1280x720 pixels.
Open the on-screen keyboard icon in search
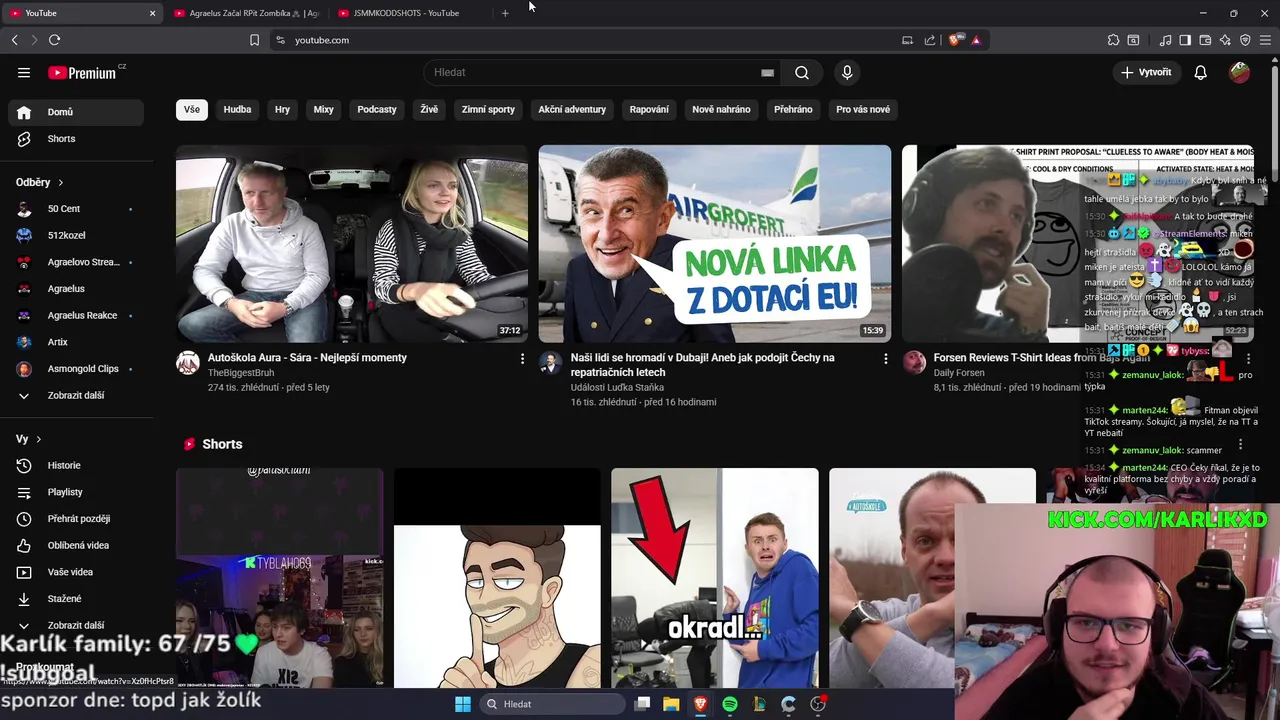767,72
